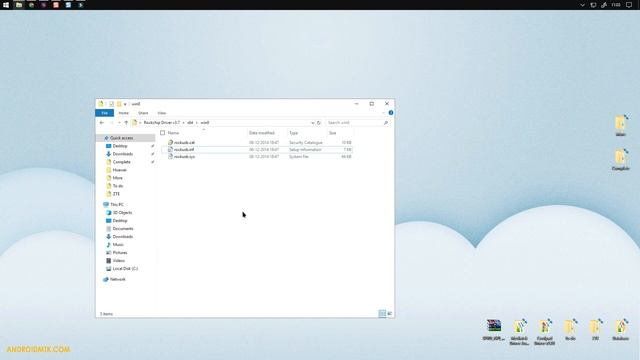640x360 pixels.
Task: Open 3D Objects under This PC
Action: pos(122,213)
